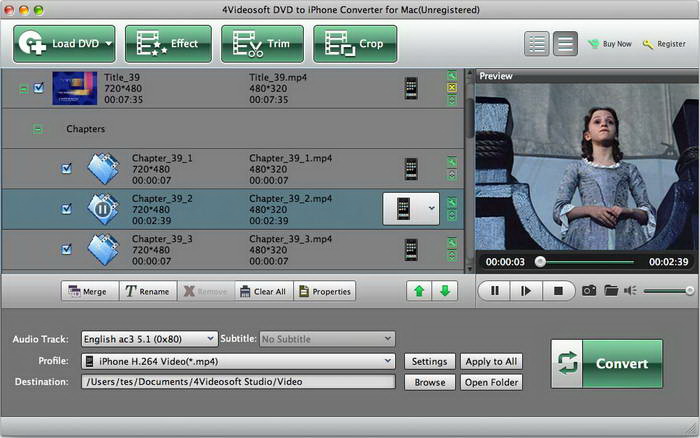Click the wrench settings icon for Title_39

coord(452,76)
